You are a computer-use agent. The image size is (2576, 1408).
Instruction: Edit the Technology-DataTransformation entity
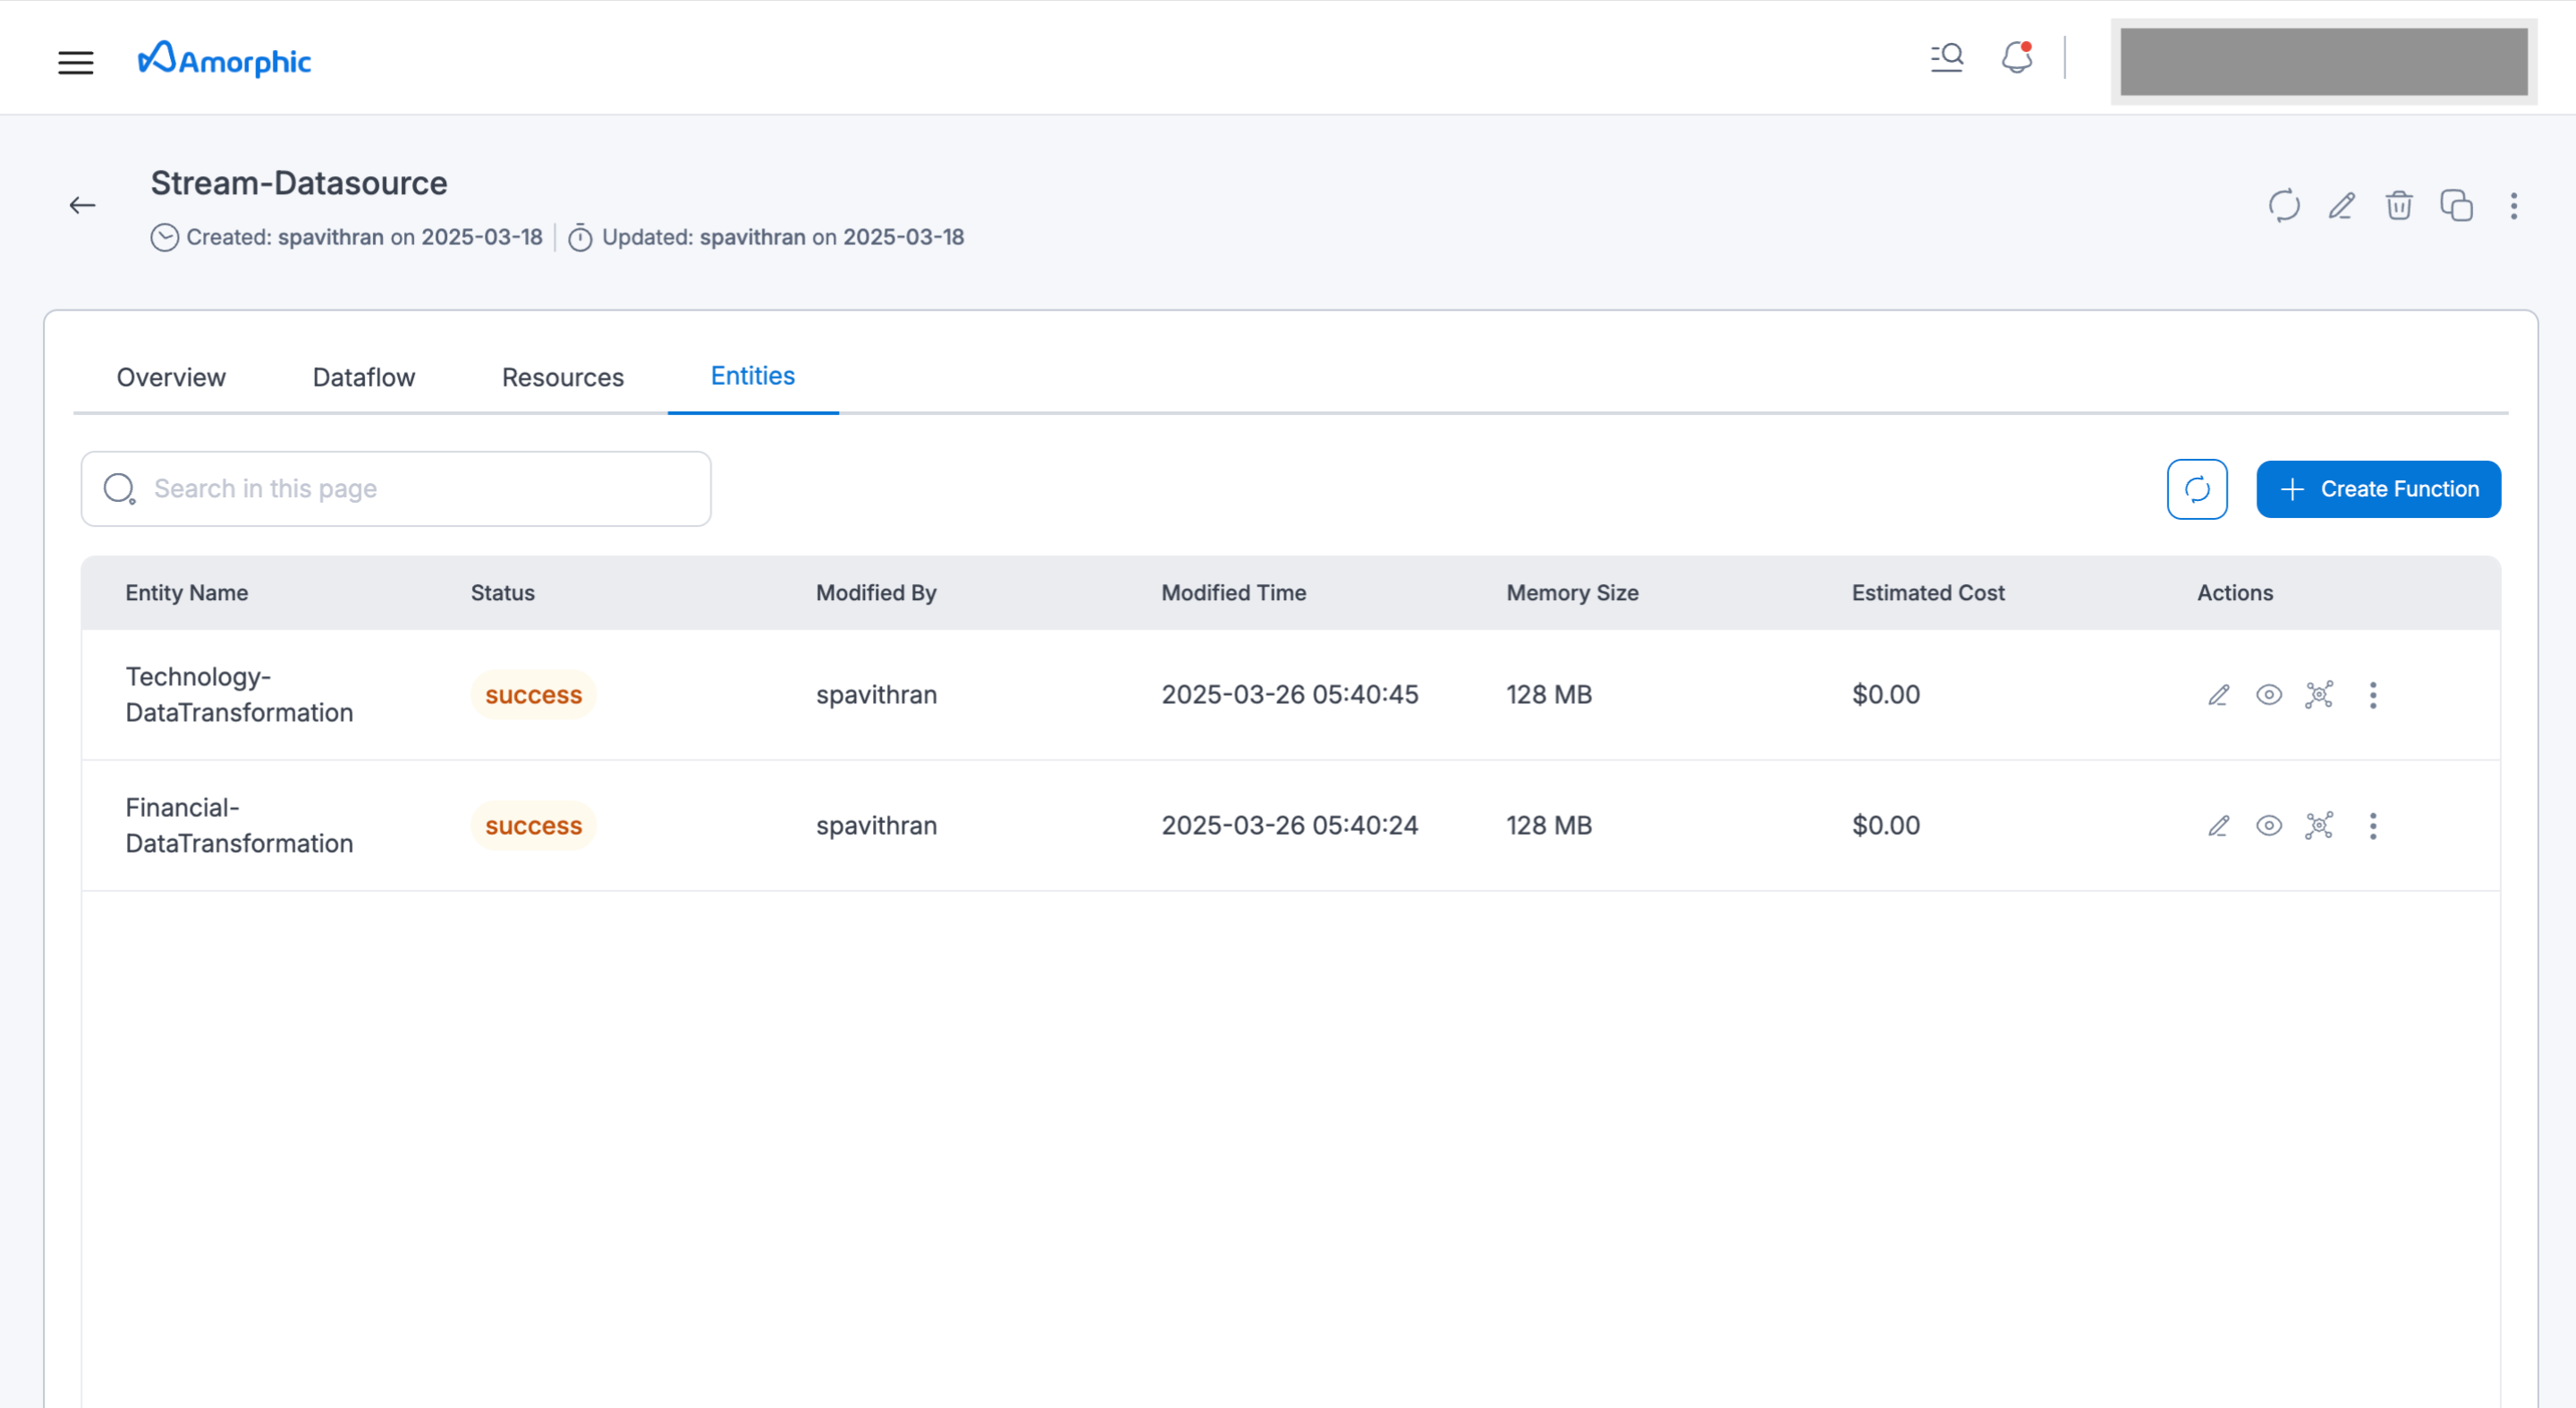[2218, 695]
